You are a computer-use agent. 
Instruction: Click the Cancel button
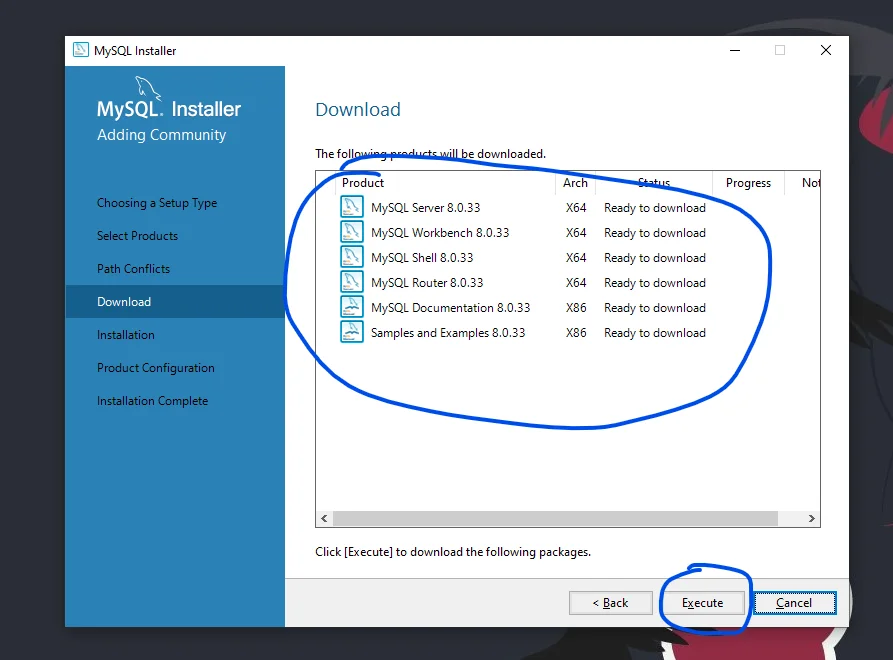coord(794,603)
